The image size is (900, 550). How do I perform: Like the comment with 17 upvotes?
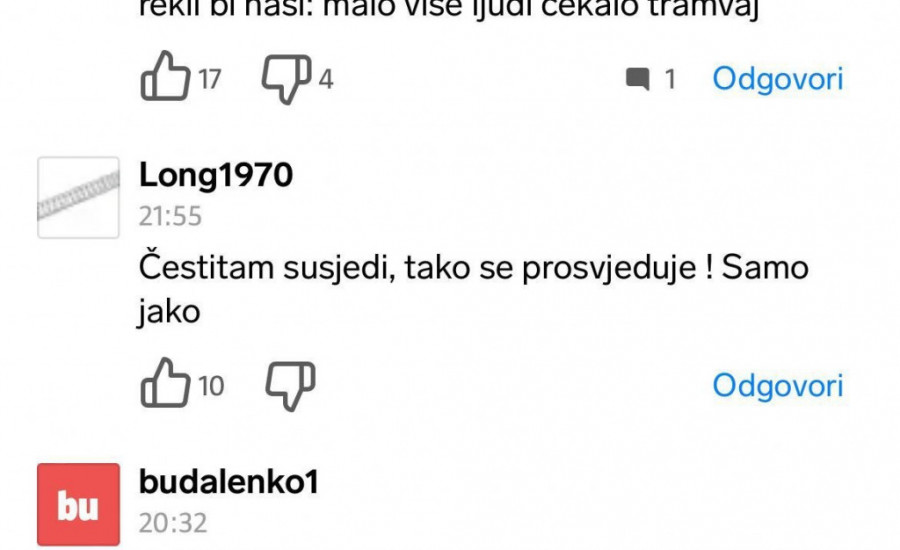pyautogui.click(x=165, y=76)
